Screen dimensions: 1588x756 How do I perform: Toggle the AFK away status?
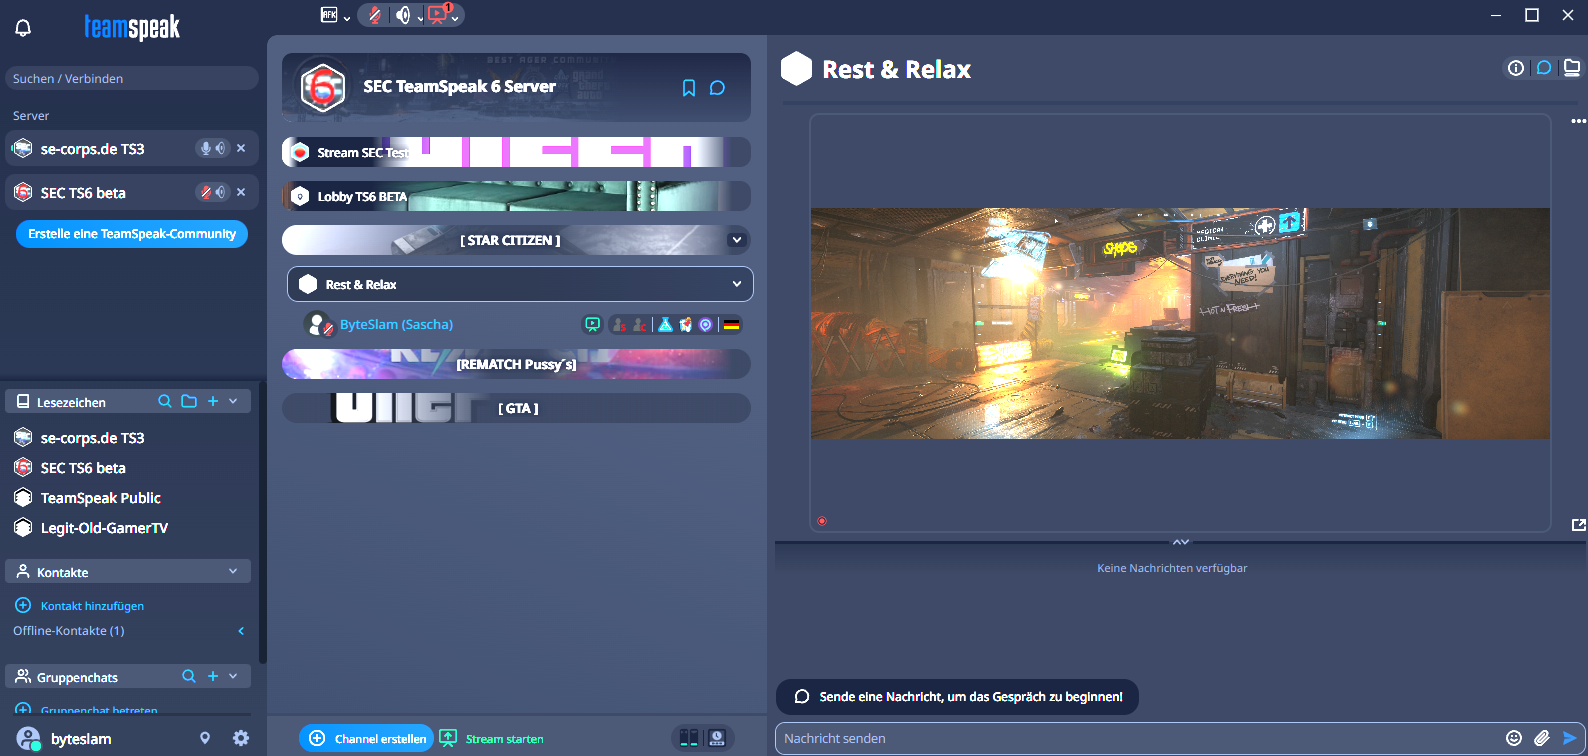[329, 15]
